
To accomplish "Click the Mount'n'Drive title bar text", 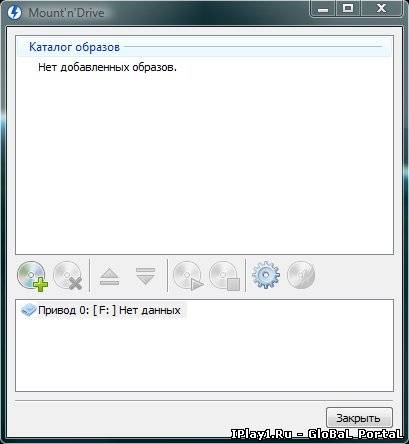I will pos(66,13).
